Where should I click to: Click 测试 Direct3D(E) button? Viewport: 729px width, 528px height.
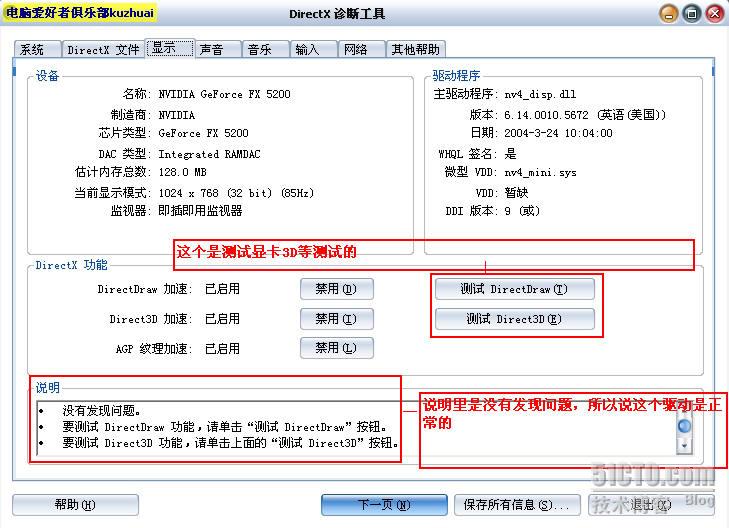515,319
